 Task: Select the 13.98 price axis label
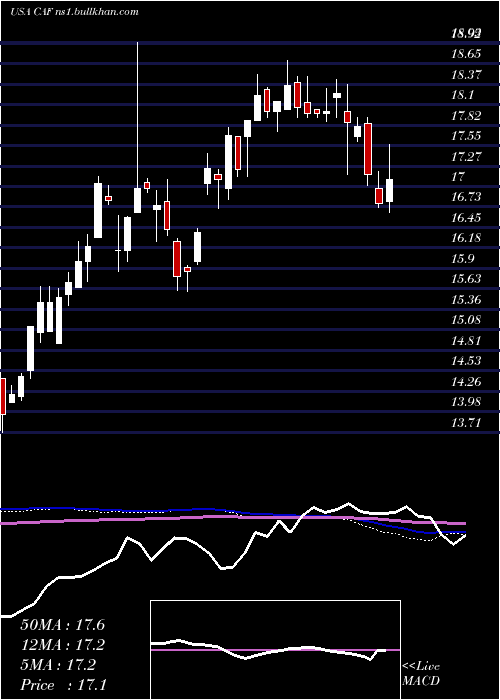coord(466,401)
